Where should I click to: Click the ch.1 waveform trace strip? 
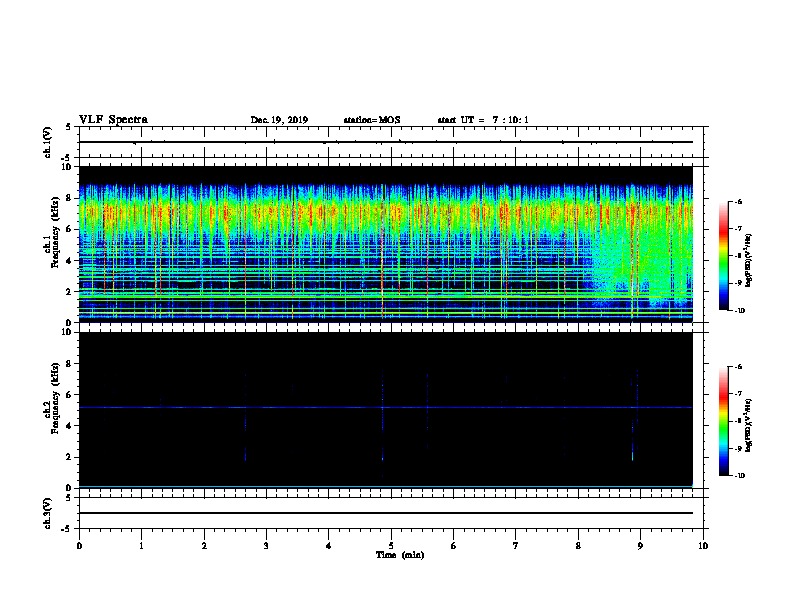386,142
